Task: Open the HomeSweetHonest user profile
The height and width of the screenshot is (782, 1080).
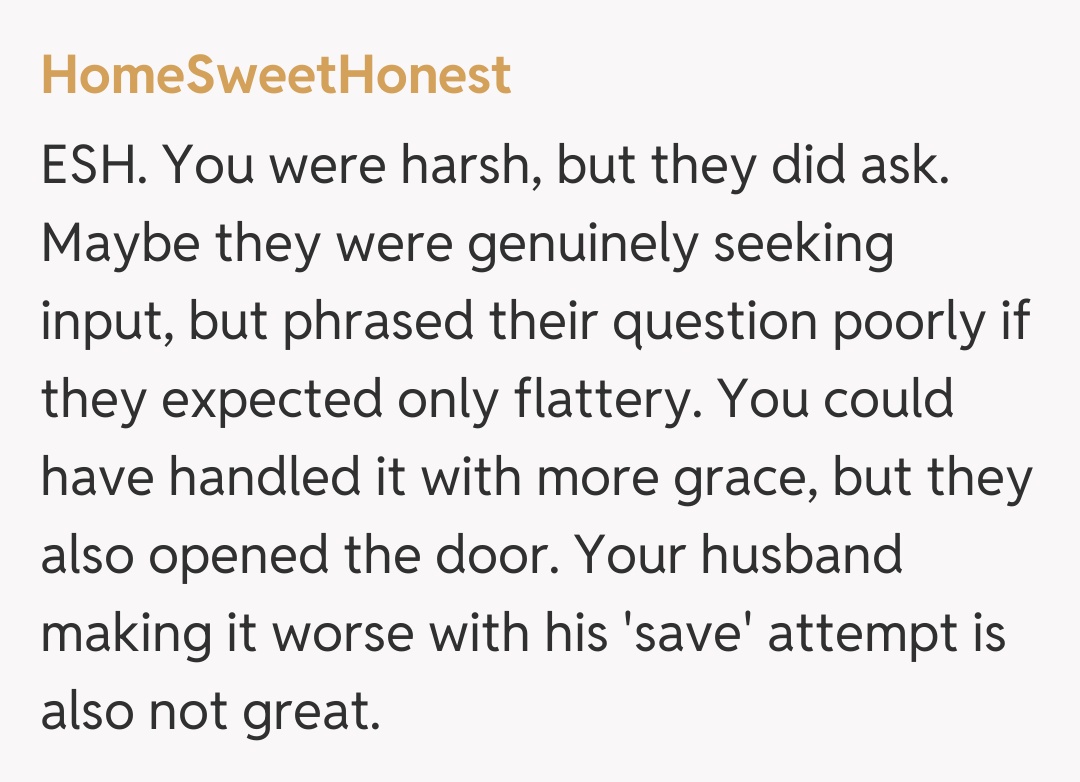Action: tap(276, 76)
